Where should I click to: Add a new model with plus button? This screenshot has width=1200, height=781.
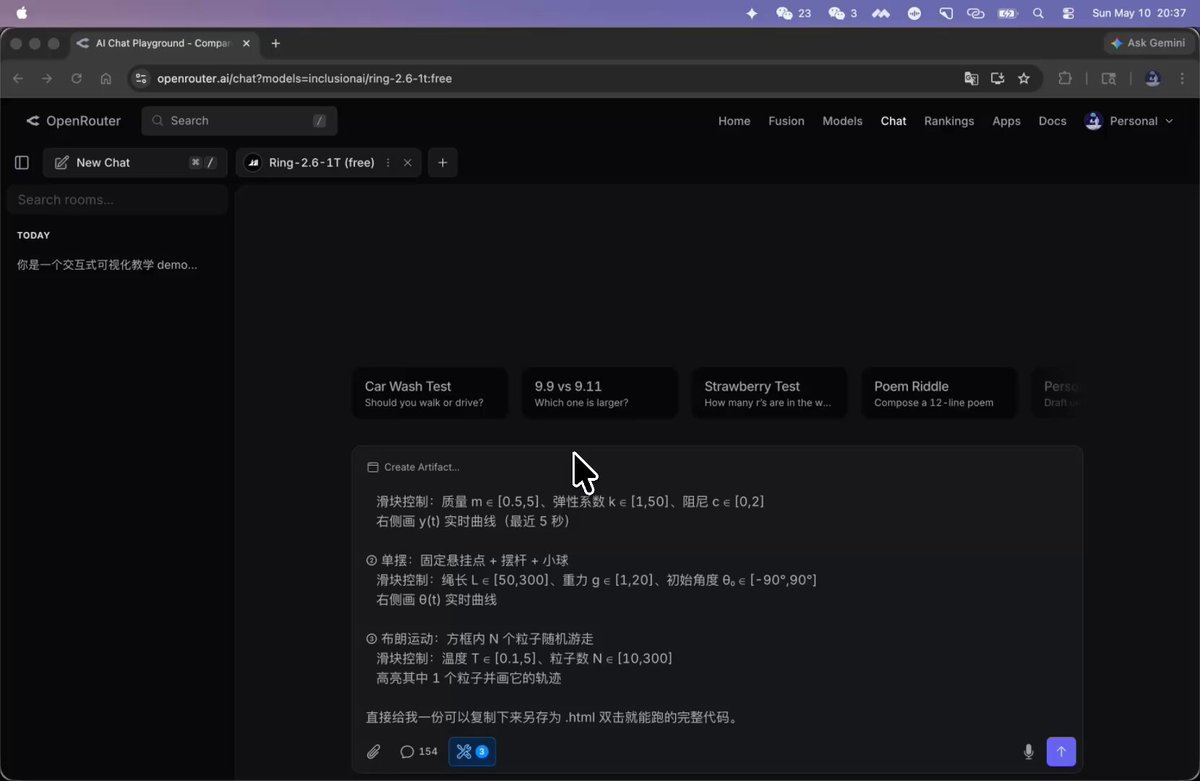point(443,162)
